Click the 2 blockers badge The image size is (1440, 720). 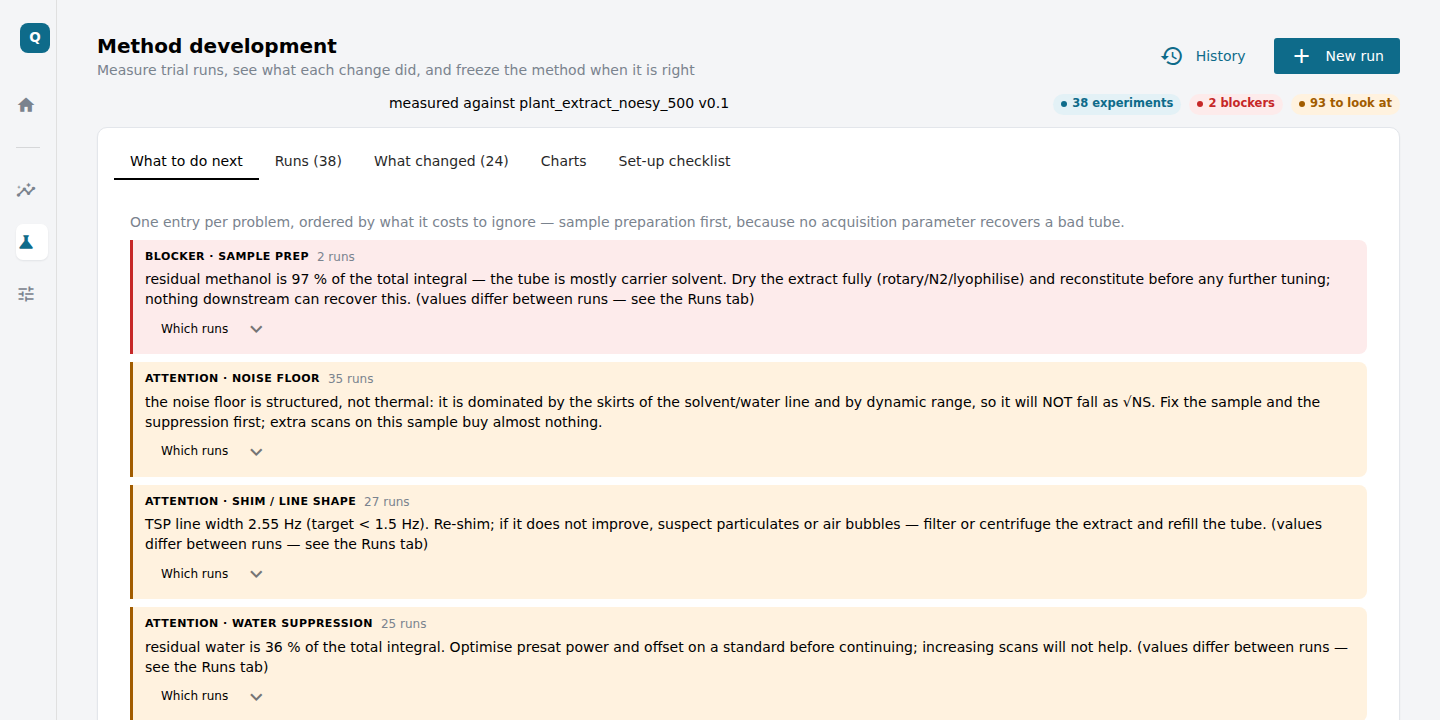1236,103
